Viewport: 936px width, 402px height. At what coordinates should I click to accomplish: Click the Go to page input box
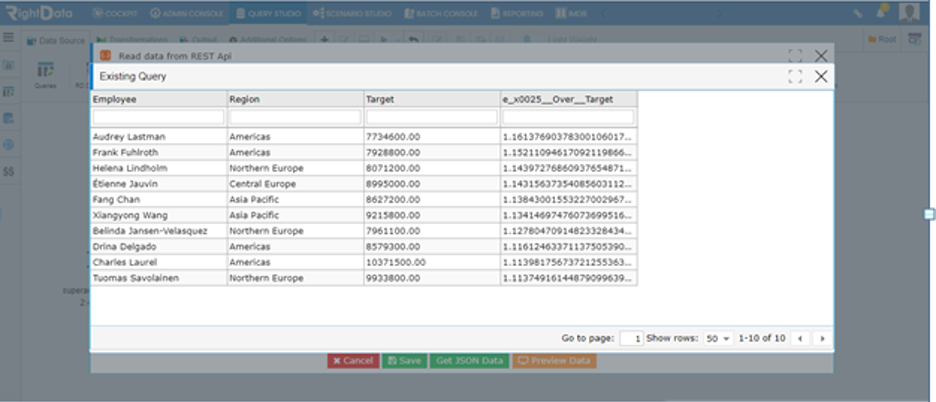(632, 339)
